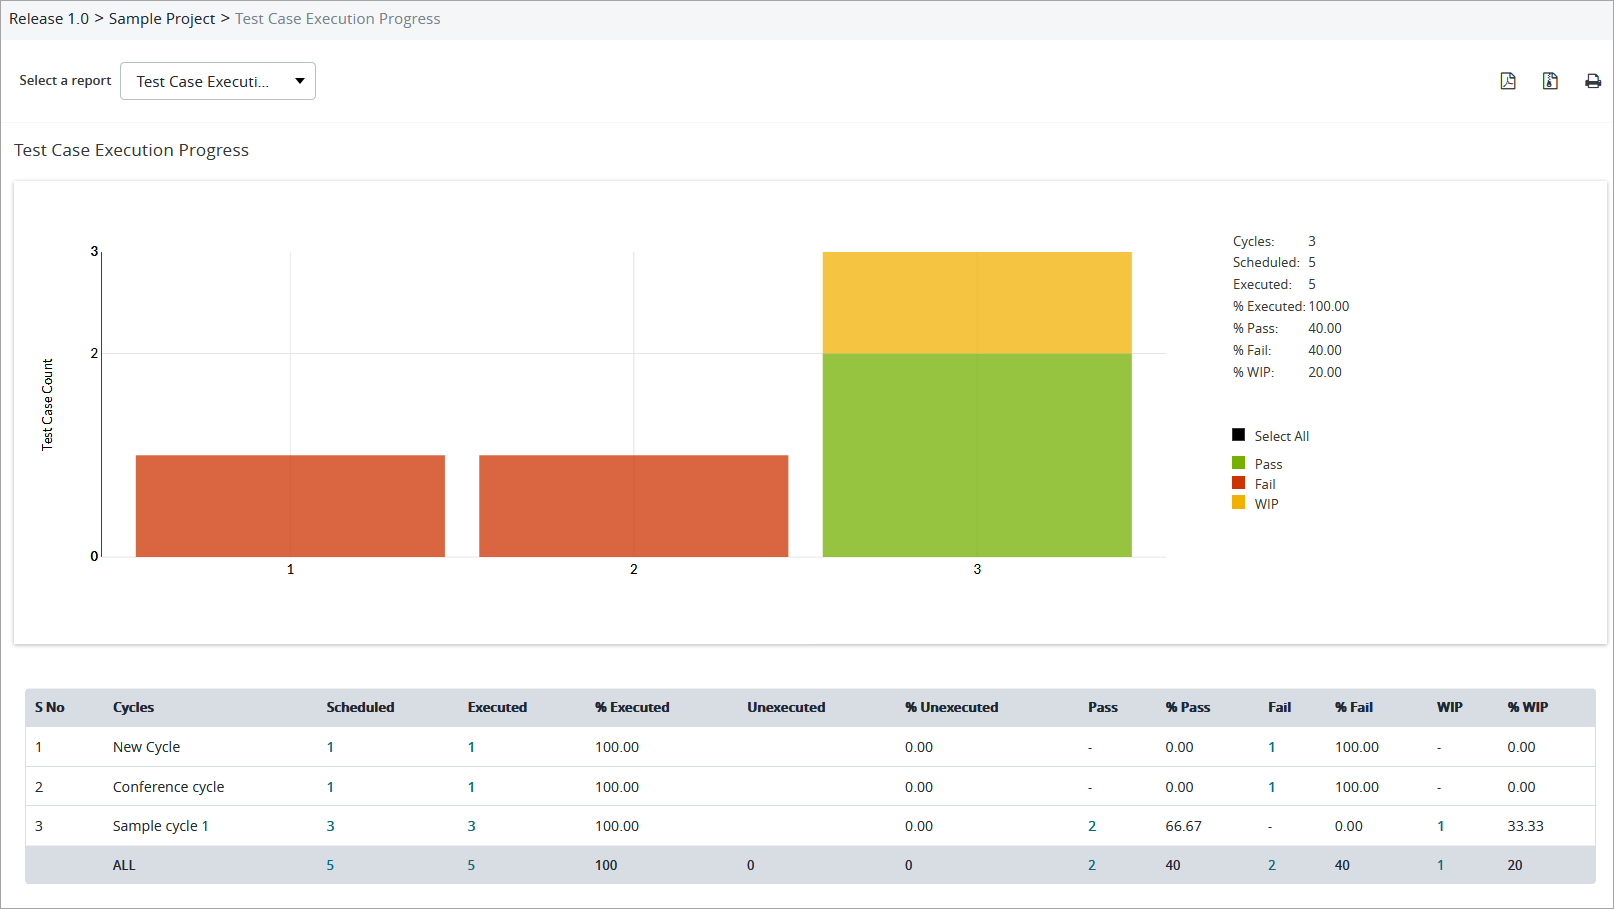The image size is (1614, 909).
Task: Open Scheduled count link for New Cycle
Action: click(x=330, y=747)
